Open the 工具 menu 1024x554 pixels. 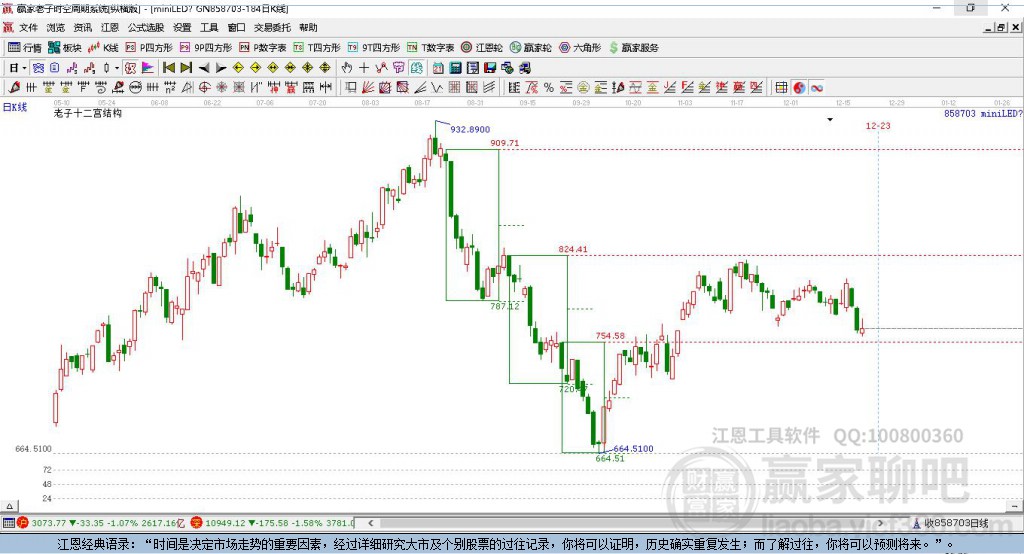[209, 27]
